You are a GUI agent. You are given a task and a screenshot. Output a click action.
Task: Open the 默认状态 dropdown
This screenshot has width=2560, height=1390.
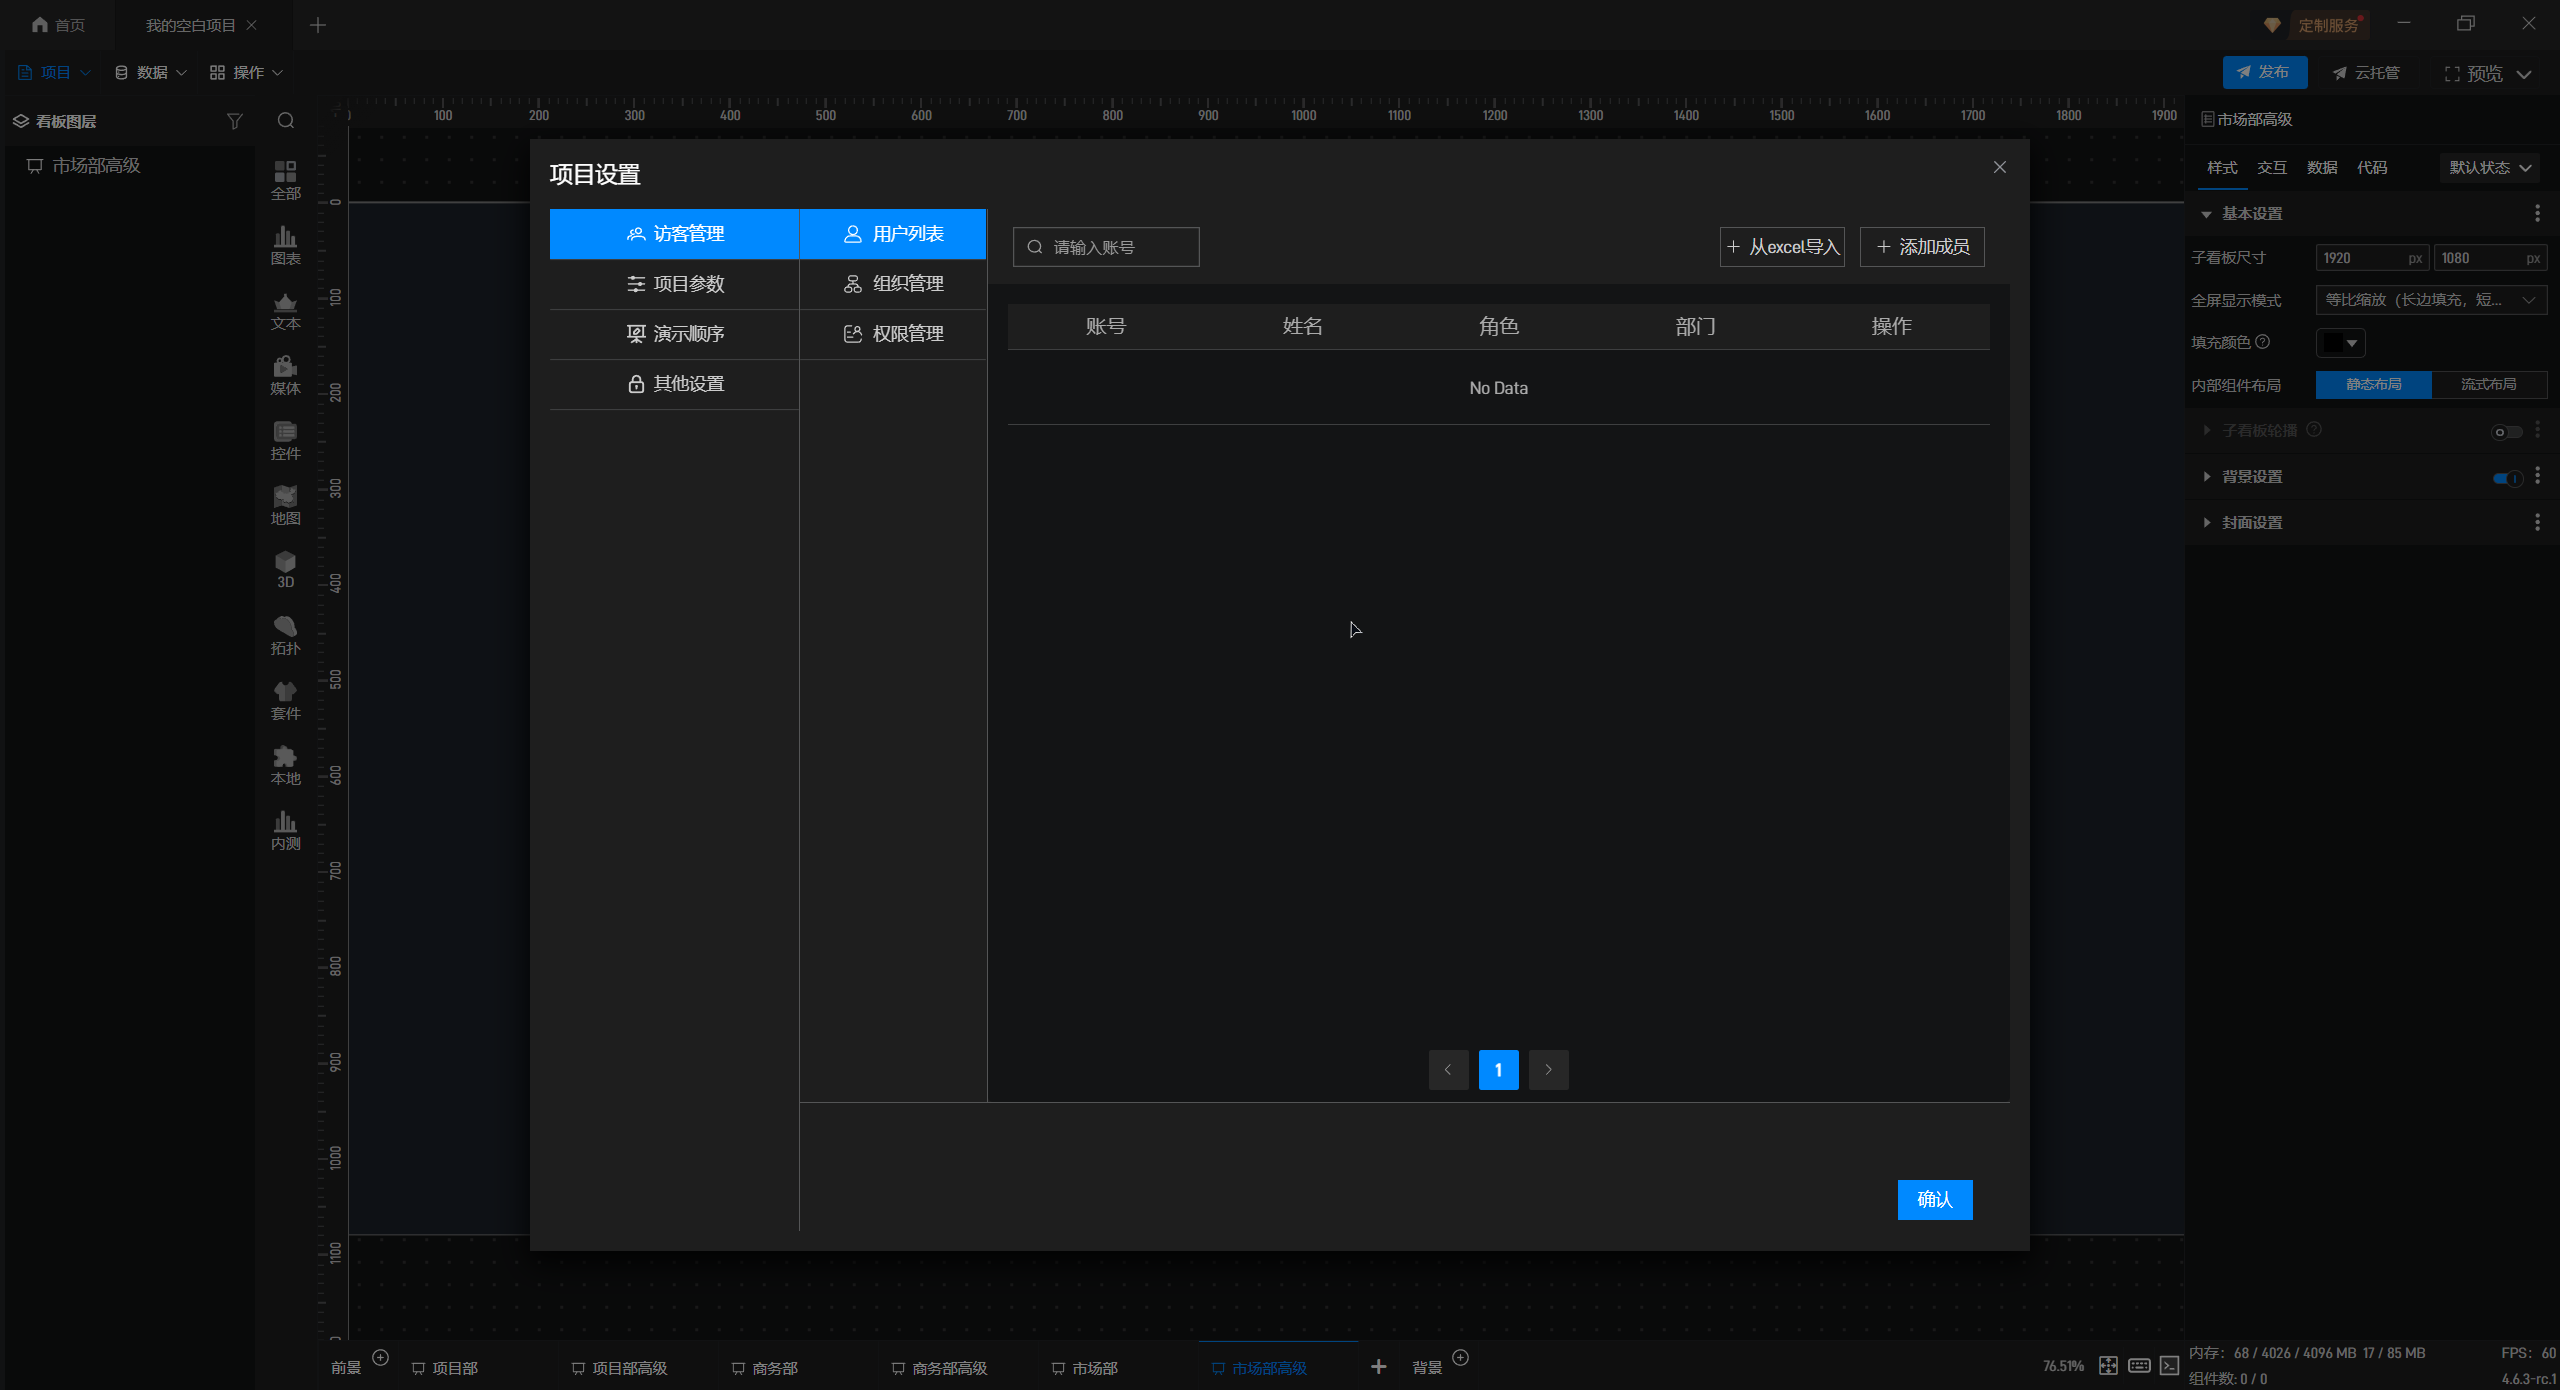coord(2489,168)
